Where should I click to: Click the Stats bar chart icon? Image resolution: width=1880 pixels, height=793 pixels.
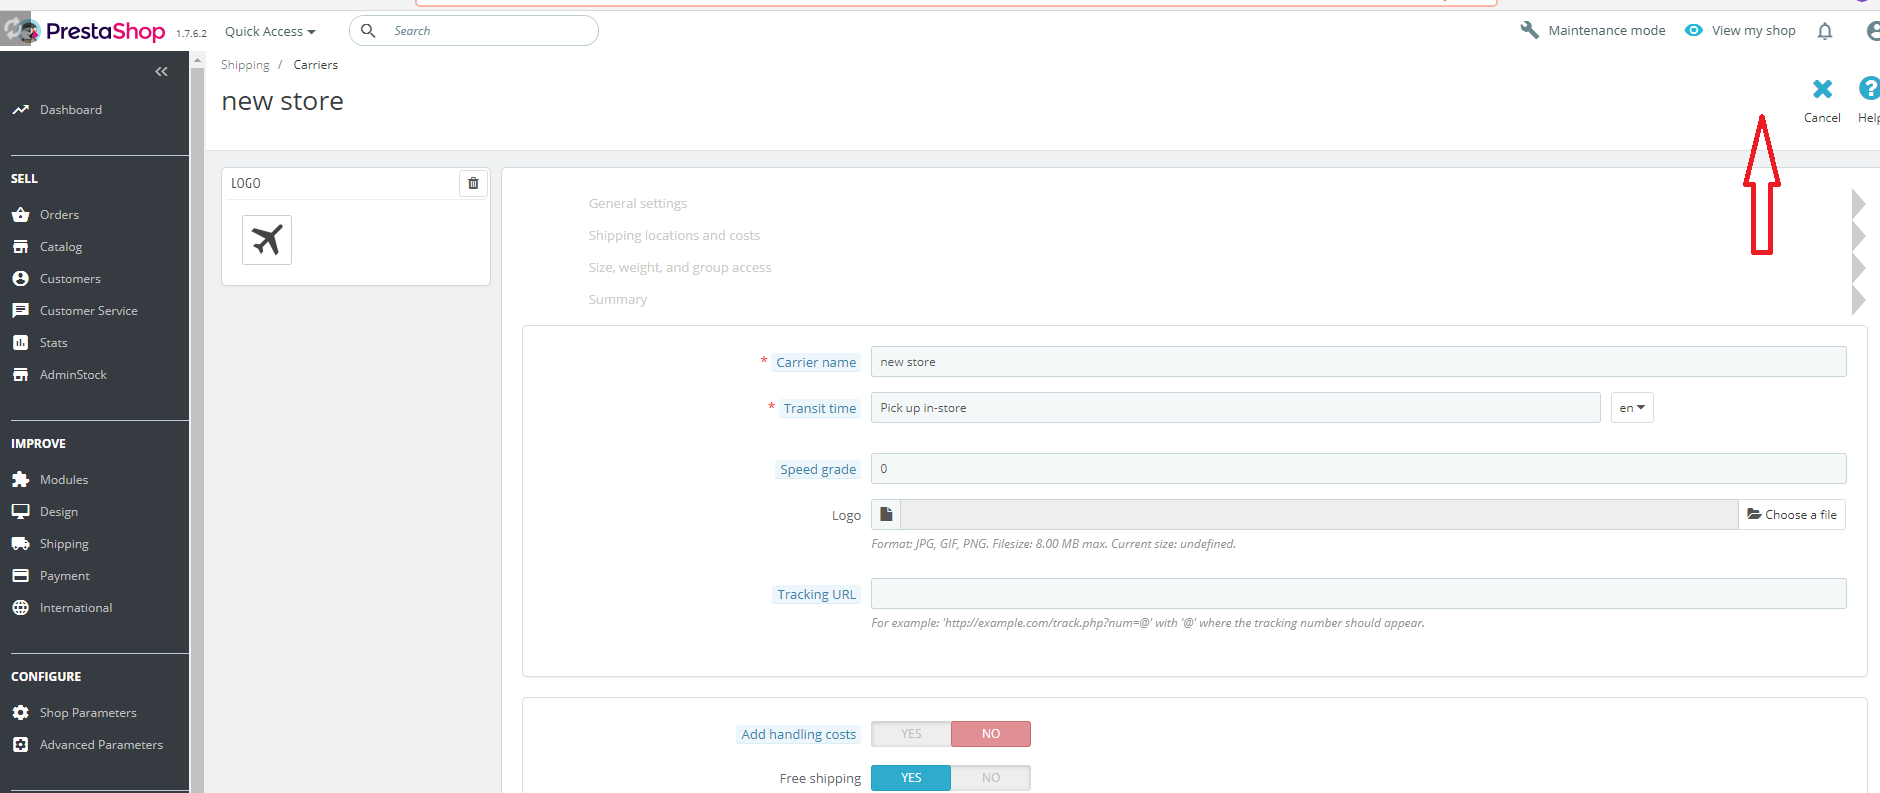coord(20,343)
